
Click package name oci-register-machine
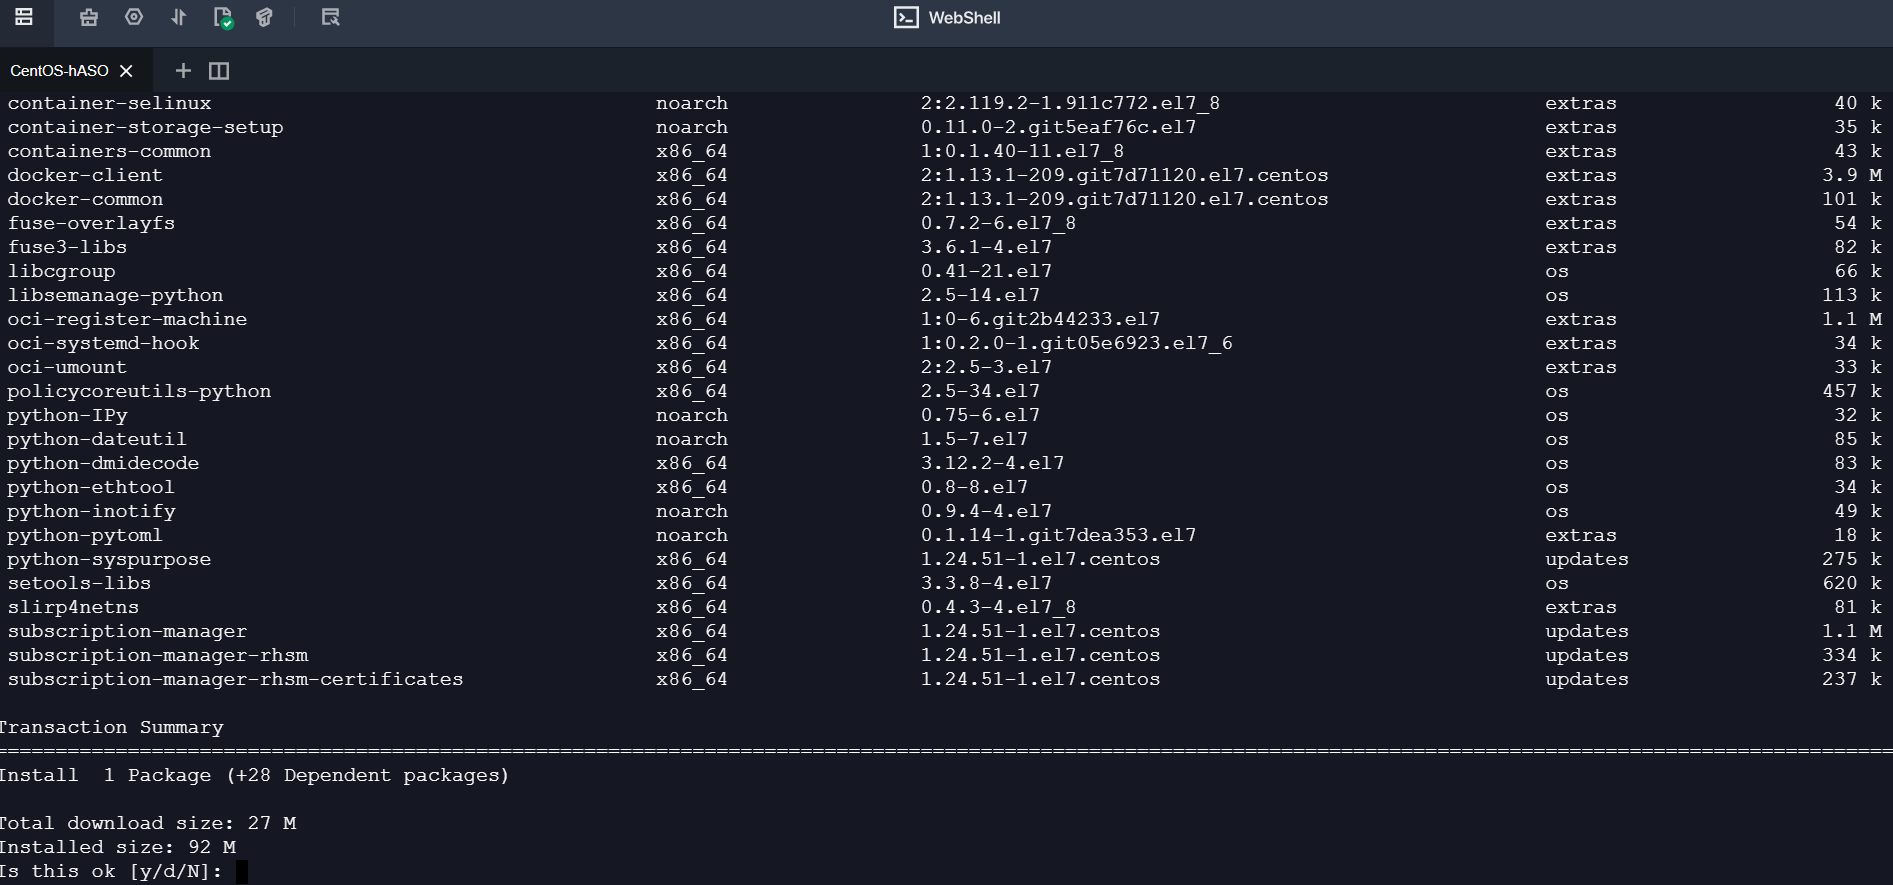(x=127, y=319)
